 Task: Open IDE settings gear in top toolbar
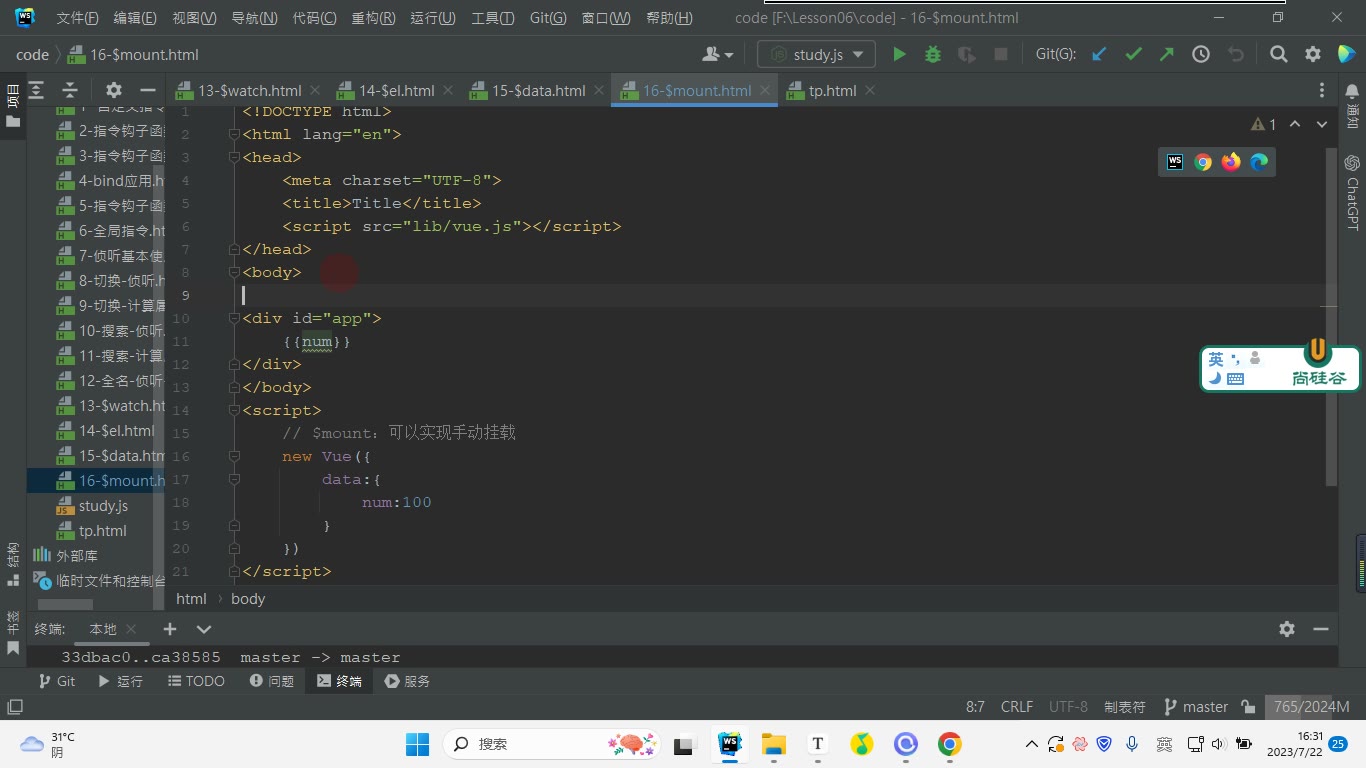(x=1313, y=55)
